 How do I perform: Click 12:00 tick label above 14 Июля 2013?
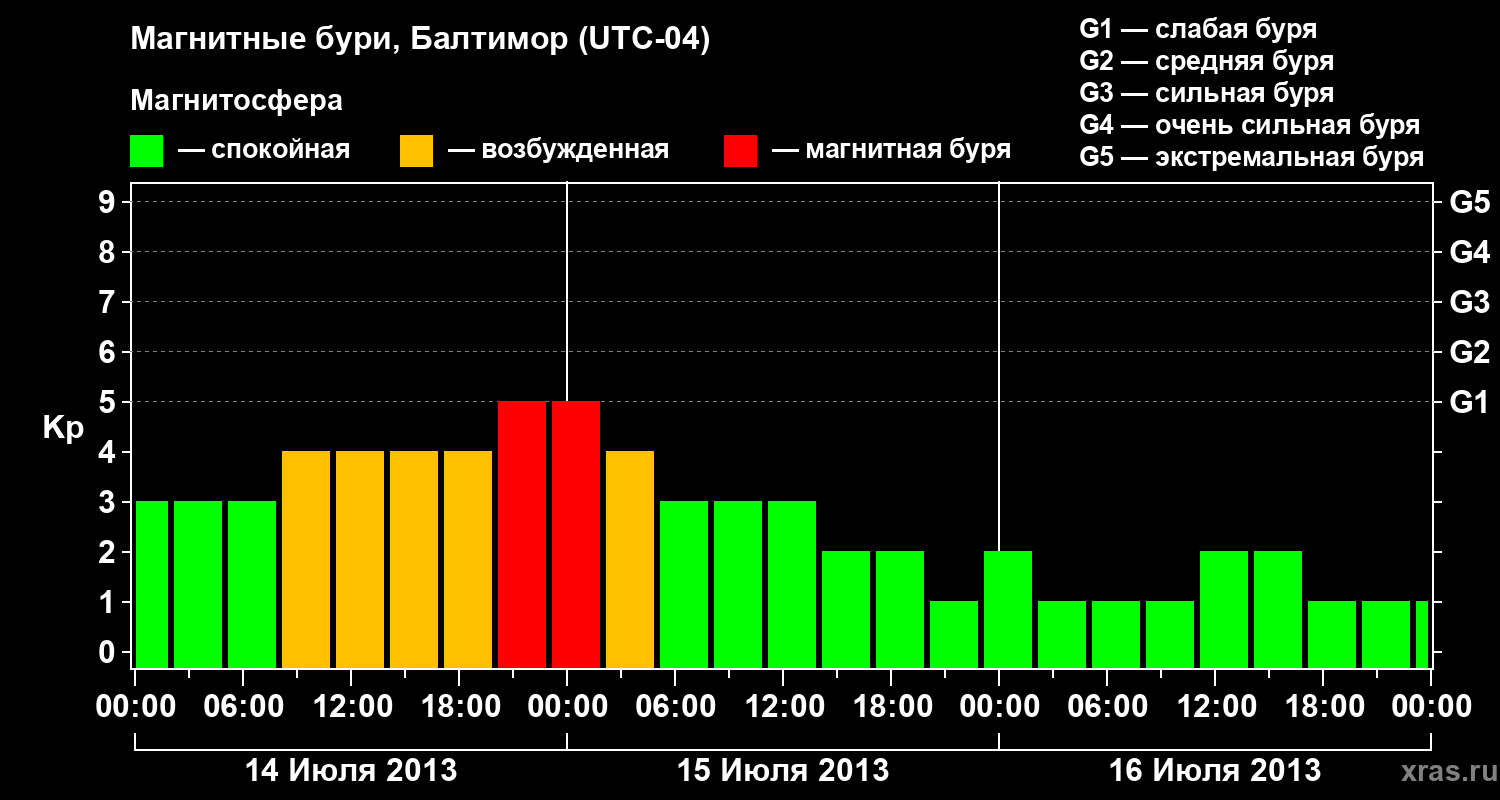click(x=351, y=707)
